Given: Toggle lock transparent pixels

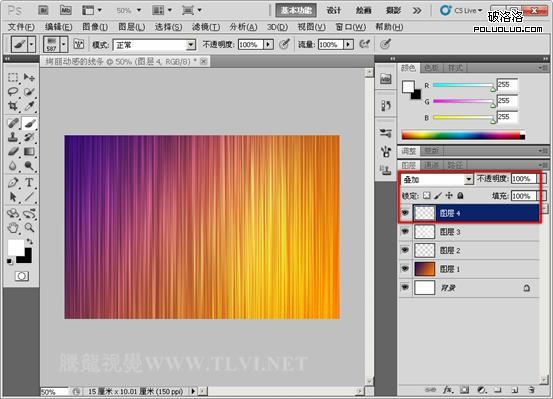Looking at the screenshot, I should click(x=427, y=195).
